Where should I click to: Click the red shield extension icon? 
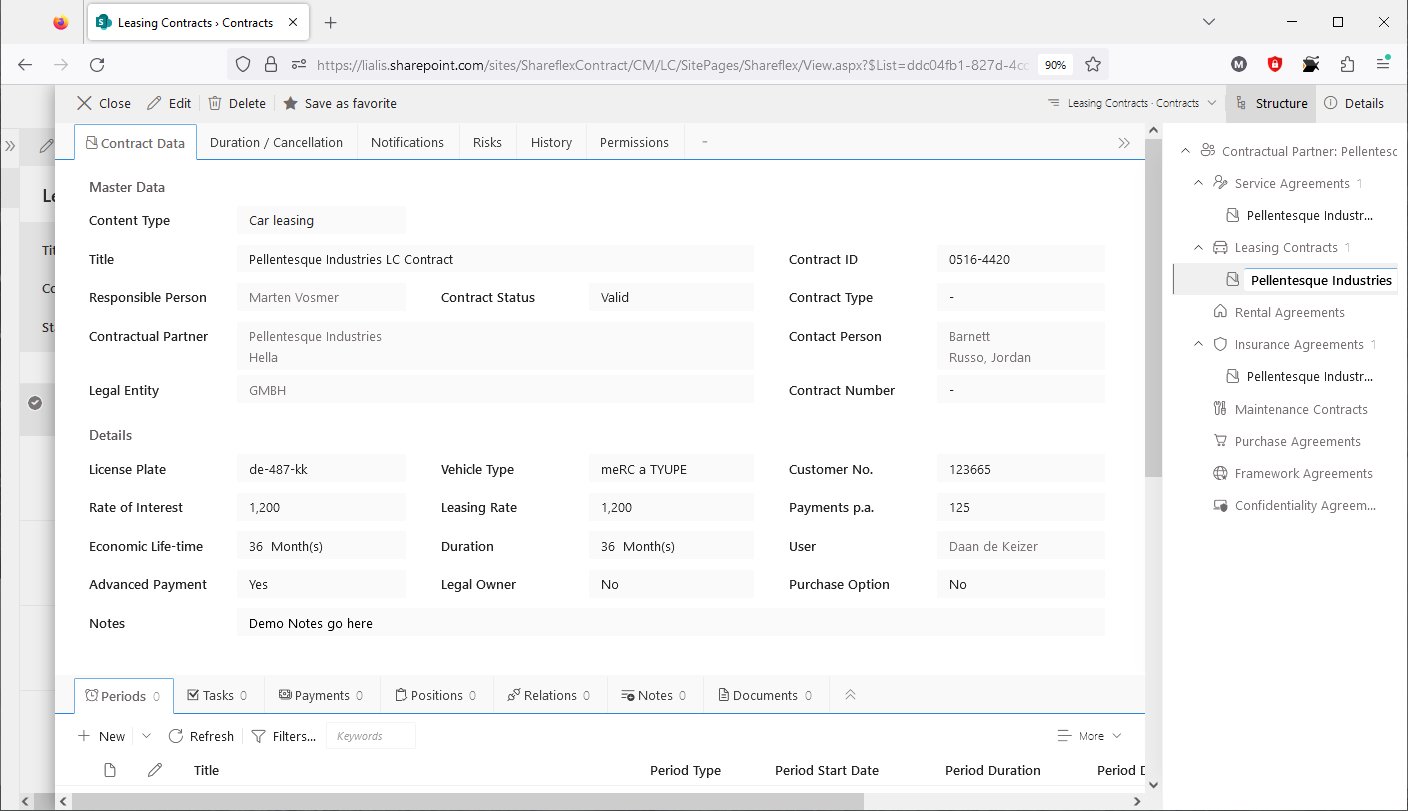[x=1275, y=64]
